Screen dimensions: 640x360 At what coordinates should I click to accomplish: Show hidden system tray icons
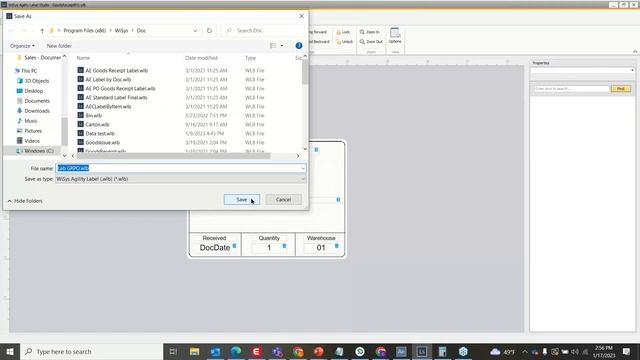[525, 351]
